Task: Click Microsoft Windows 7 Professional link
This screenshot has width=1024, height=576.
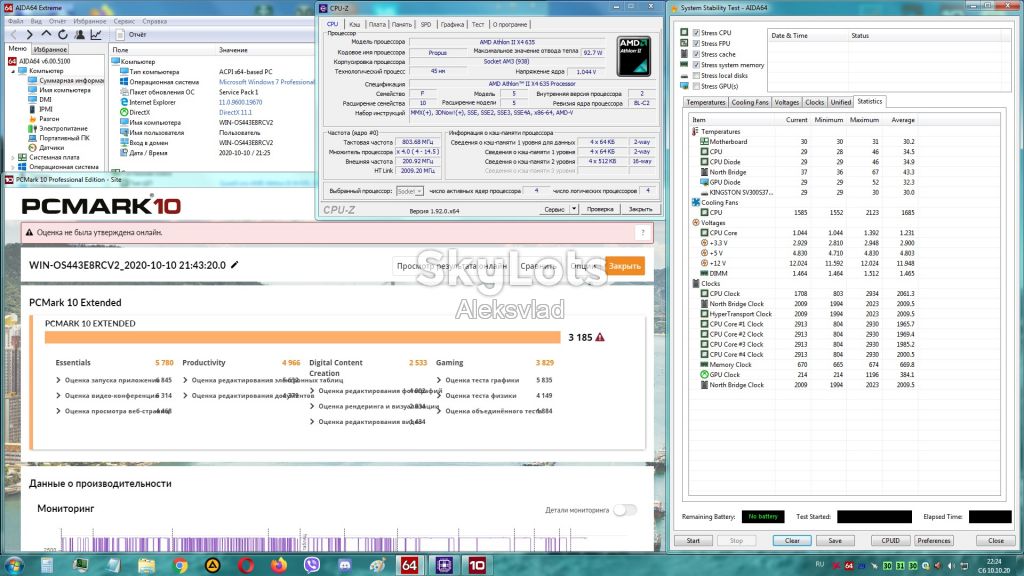Action: click(266, 82)
